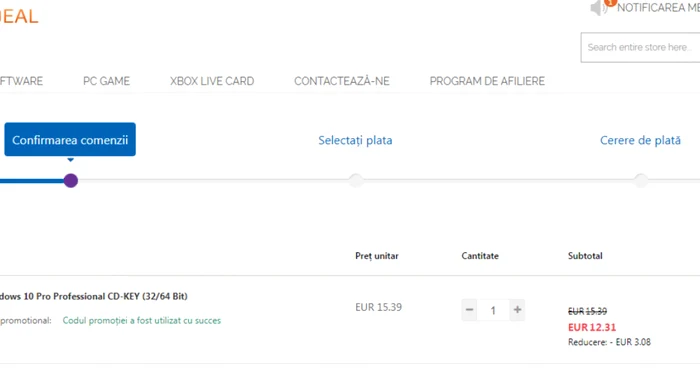Screen dimensions: 700x368
Task: Open the CONTACTEAZĂ-NE page
Action: (x=342, y=81)
